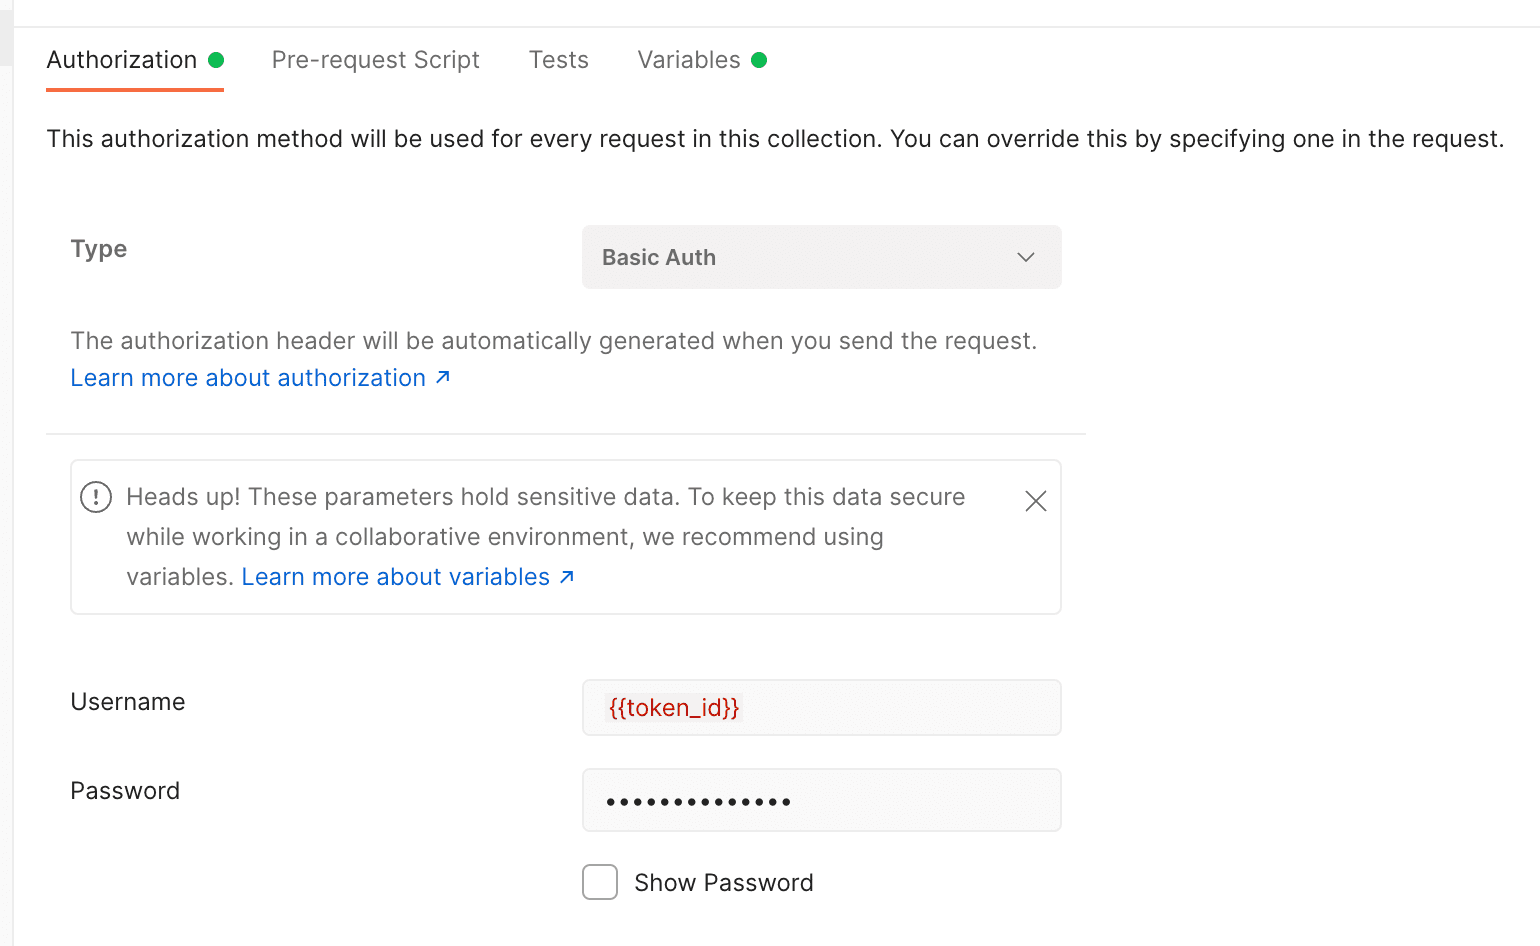The height and width of the screenshot is (946, 1540).
Task: Switch to the Variables tab
Action: (689, 59)
